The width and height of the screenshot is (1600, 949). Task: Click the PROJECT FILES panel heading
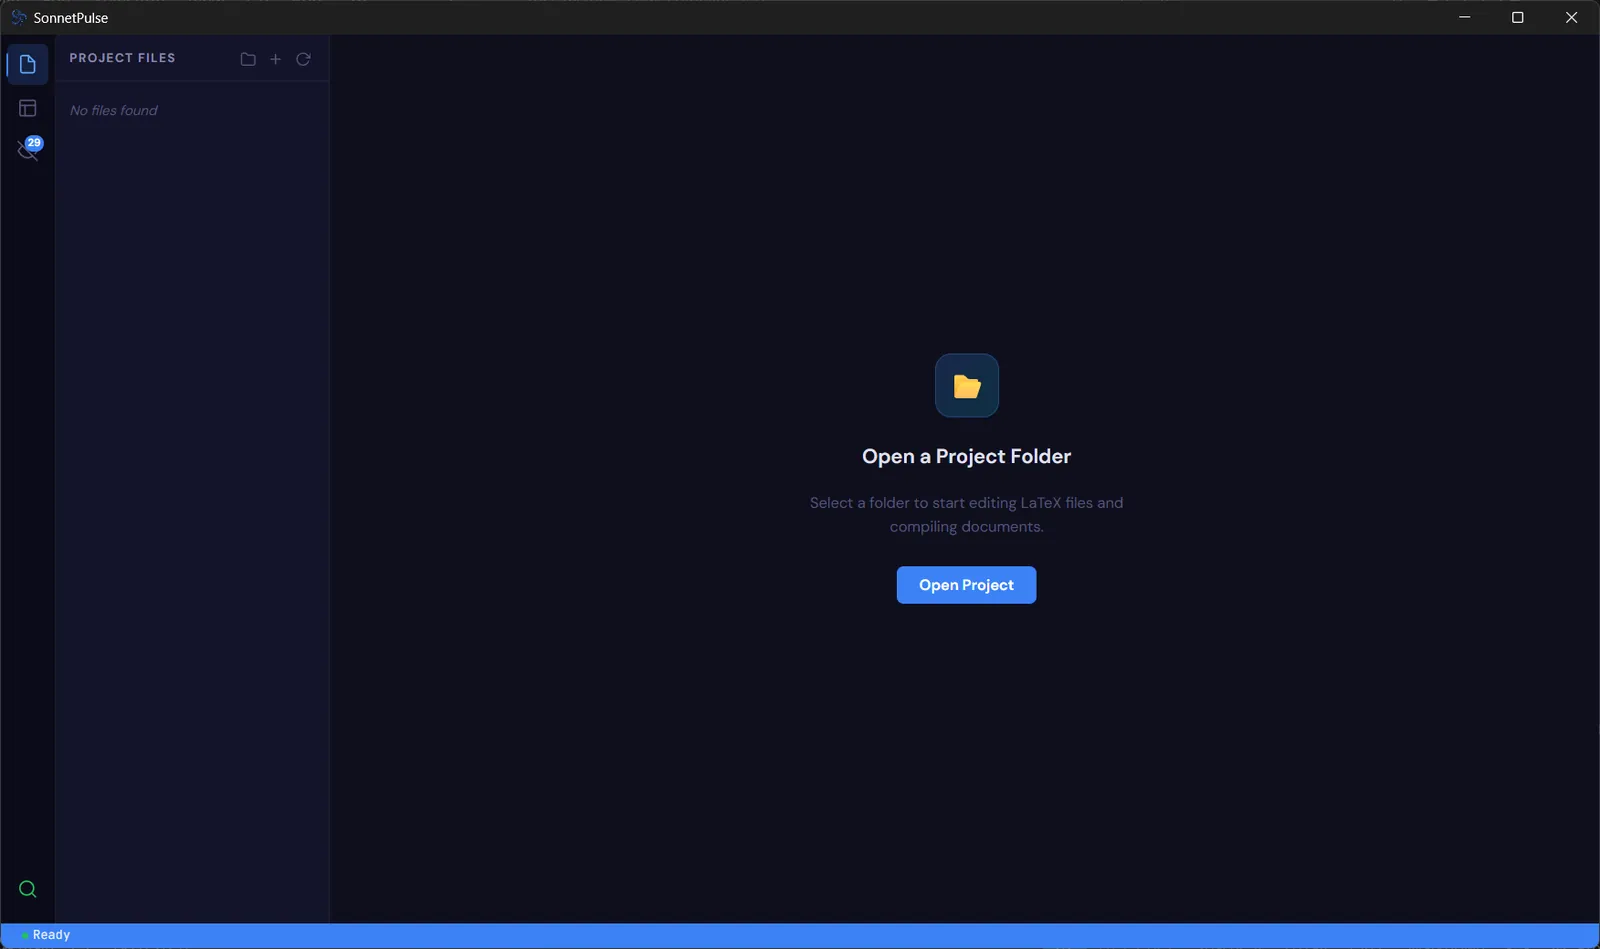pyautogui.click(x=122, y=58)
